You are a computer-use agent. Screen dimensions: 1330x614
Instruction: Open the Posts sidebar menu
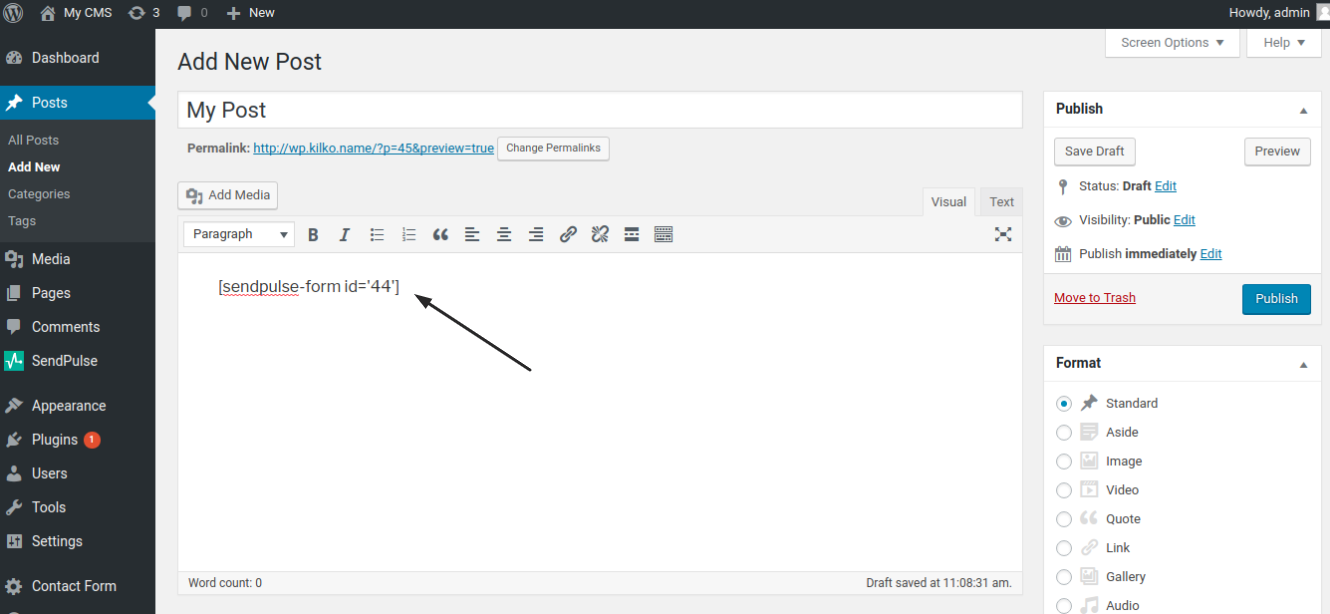click(x=77, y=103)
